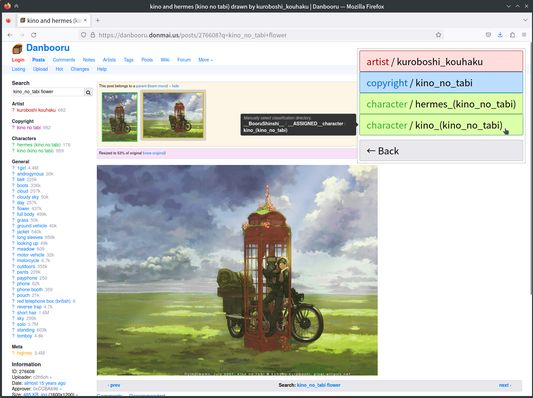Go to the Posts section
The width and height of the screenshot is (533, 398).
[x=38, y=60]
